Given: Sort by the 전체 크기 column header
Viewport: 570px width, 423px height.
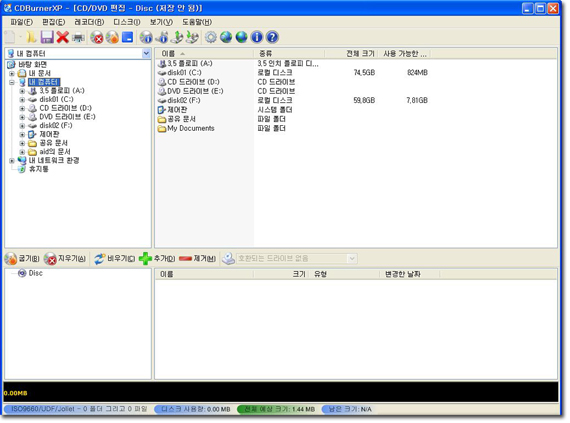Looking at the screenshot, I should 352,54.
